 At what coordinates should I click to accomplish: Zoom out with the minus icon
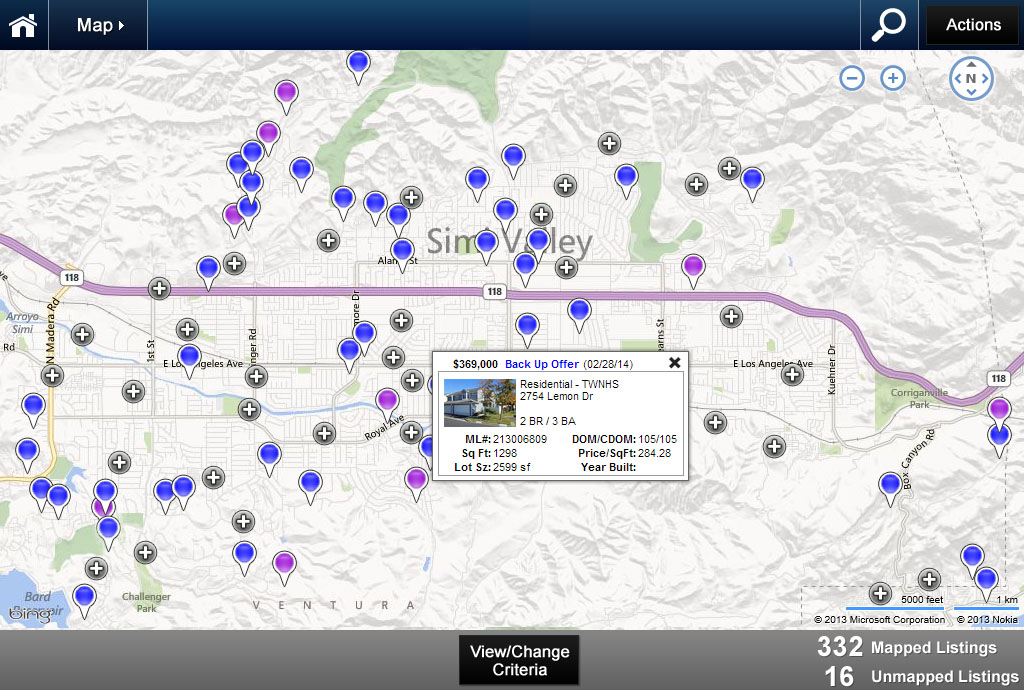coord(852,78)
